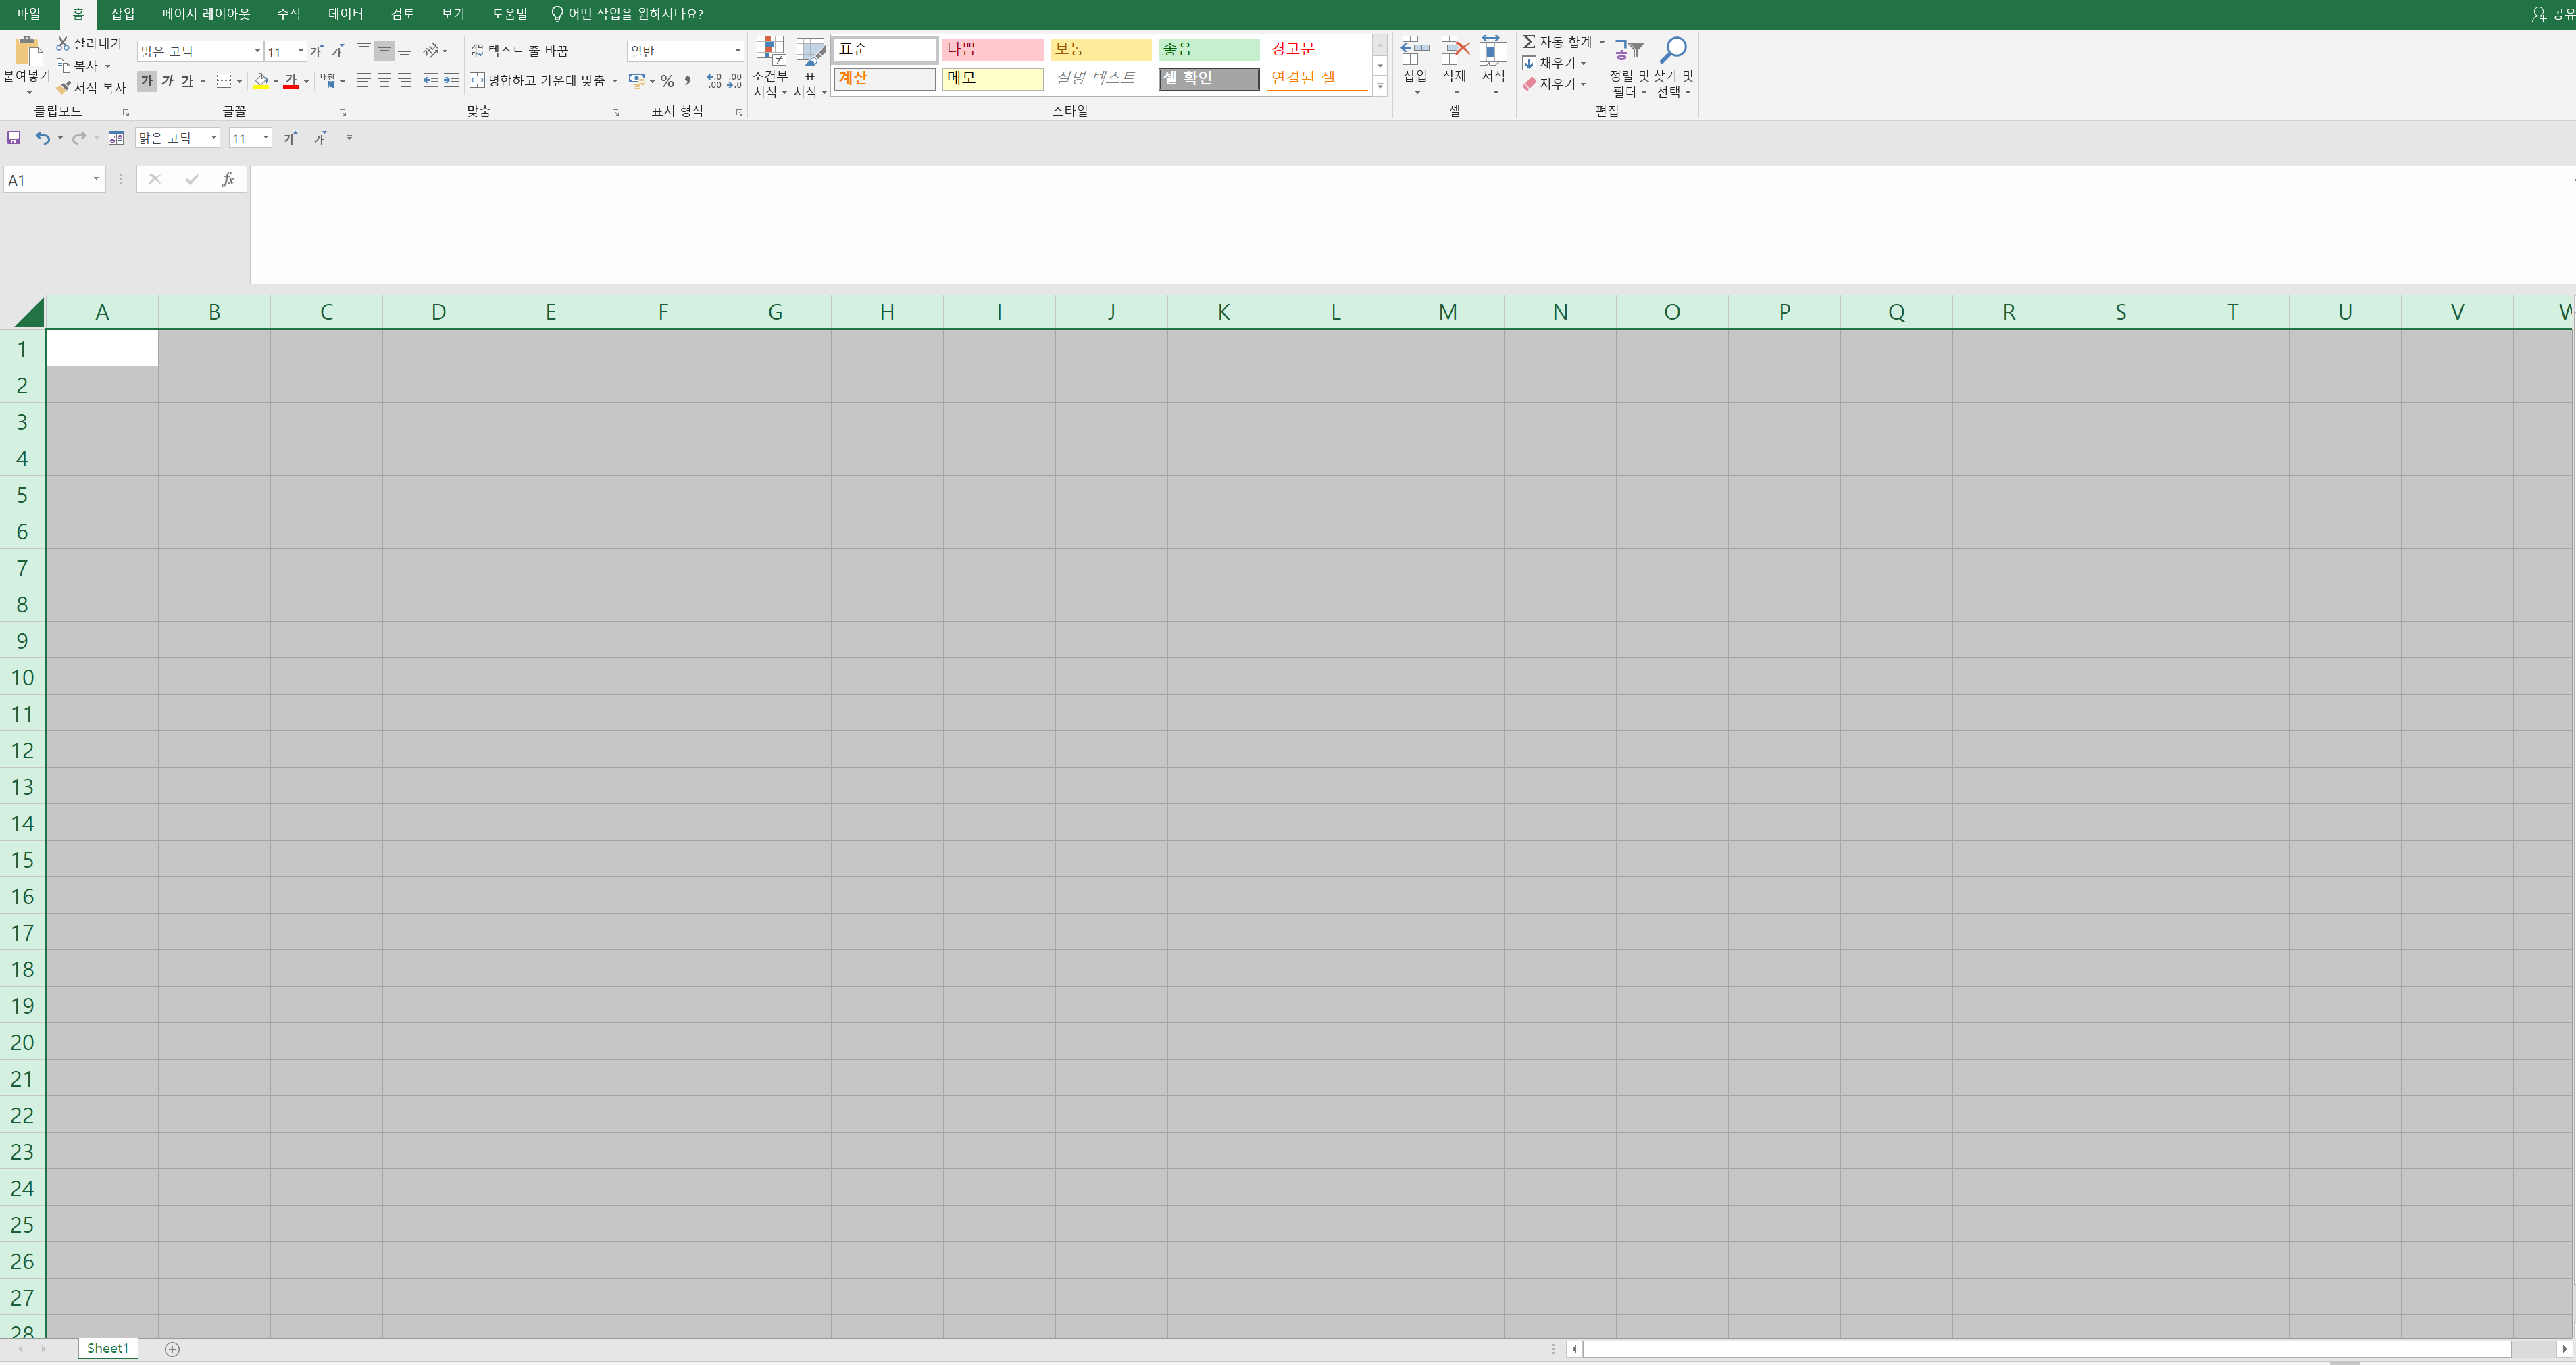The width and height of the screenshot is (2576, 1365).
Task: Apply the 나쁨 (Bad) cell style
Action: (x=992, y=49)
